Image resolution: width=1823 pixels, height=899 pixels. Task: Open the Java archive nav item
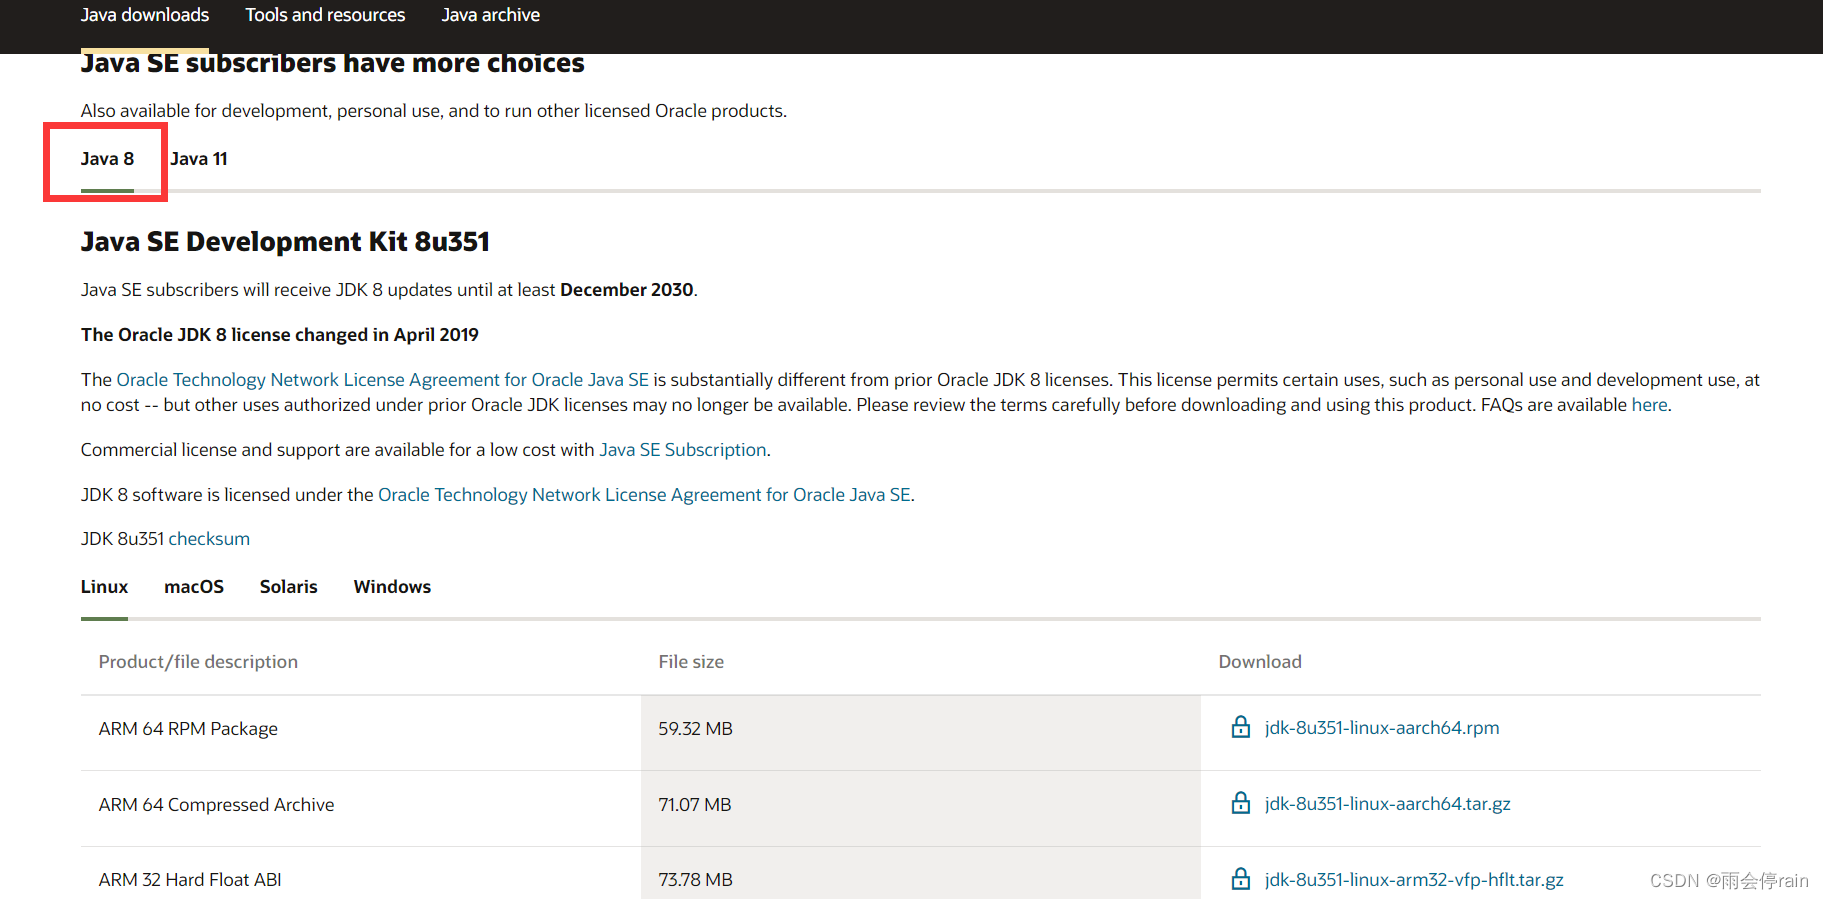(490, 15)
